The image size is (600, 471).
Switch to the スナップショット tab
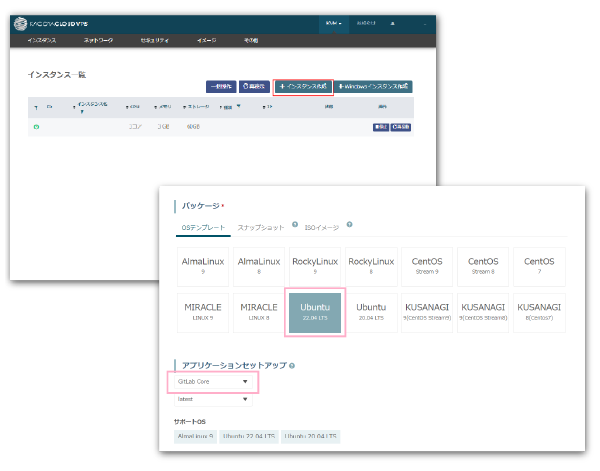261,227
